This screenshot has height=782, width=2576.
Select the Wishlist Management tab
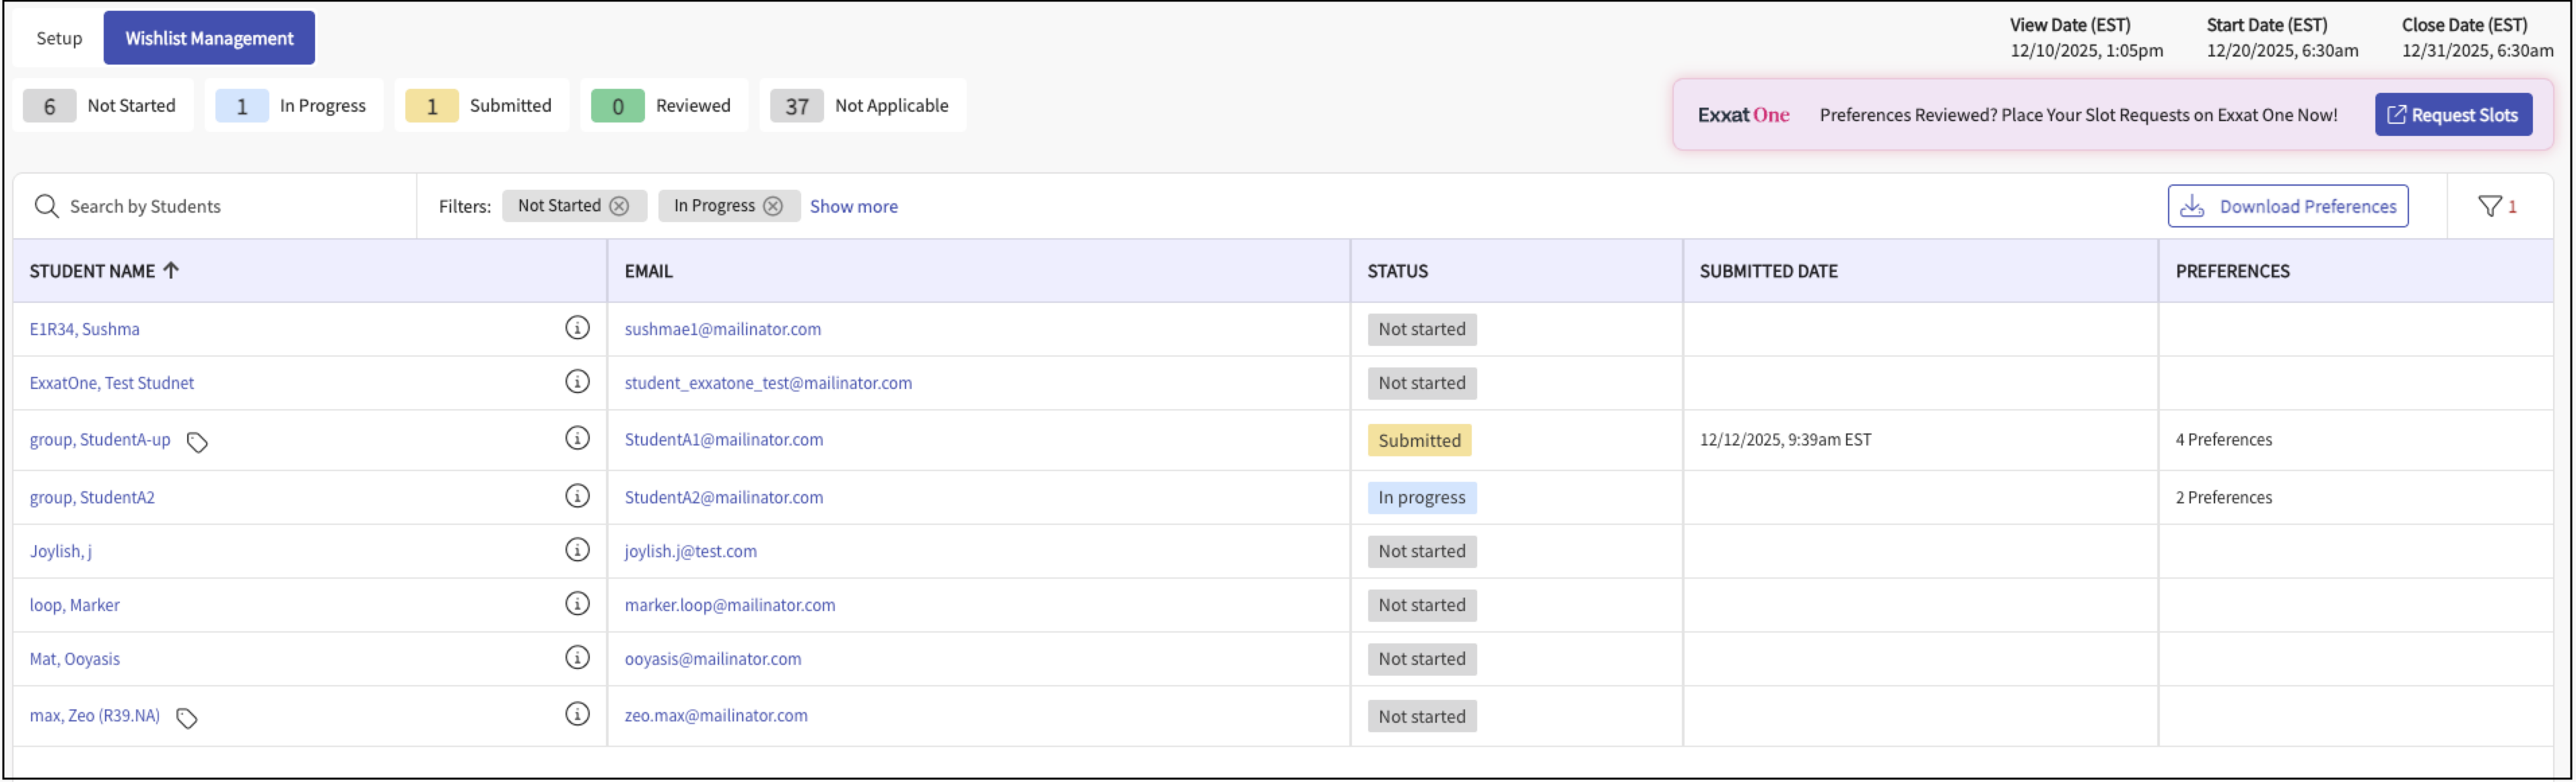[209, 38]
